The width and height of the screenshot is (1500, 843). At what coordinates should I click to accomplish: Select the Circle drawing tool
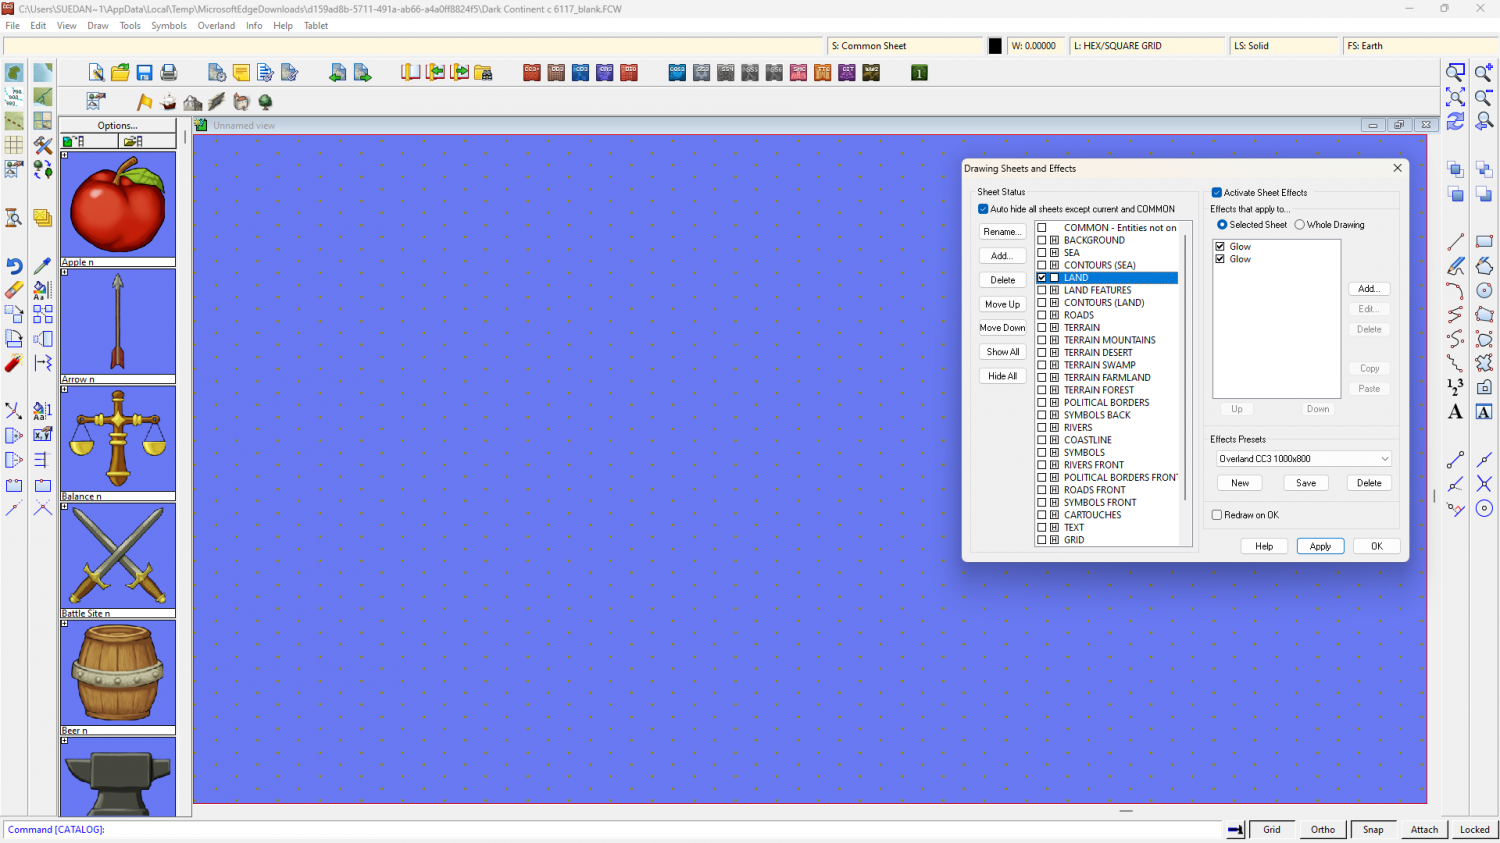1484,290
